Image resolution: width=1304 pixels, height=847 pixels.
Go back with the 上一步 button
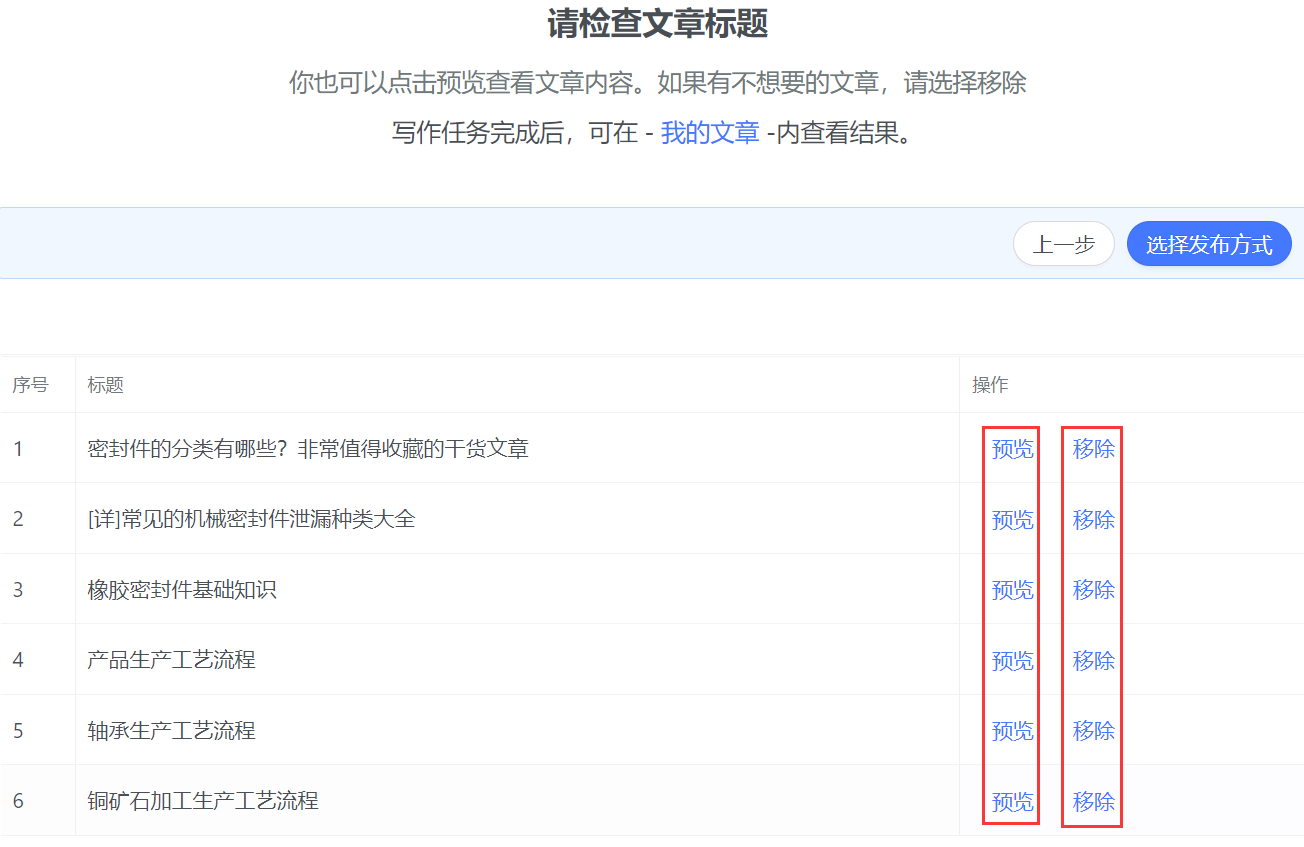coord(1063,244)
